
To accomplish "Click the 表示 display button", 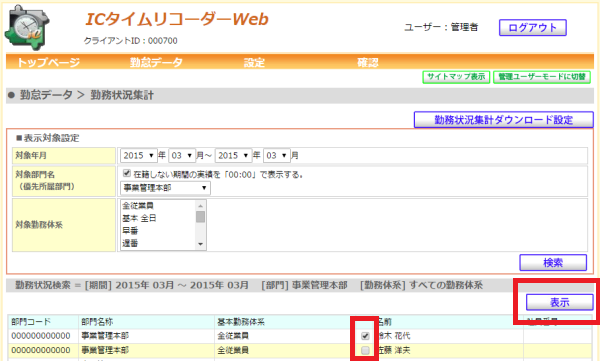I will tap(559, 302).
